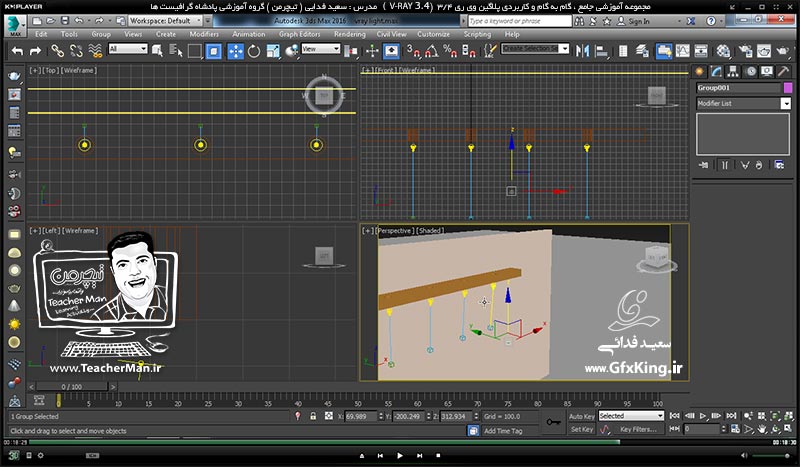The width and height of the screenshot is (800, 467).
Task: Open the Material Editor icon
Action: 723,51
